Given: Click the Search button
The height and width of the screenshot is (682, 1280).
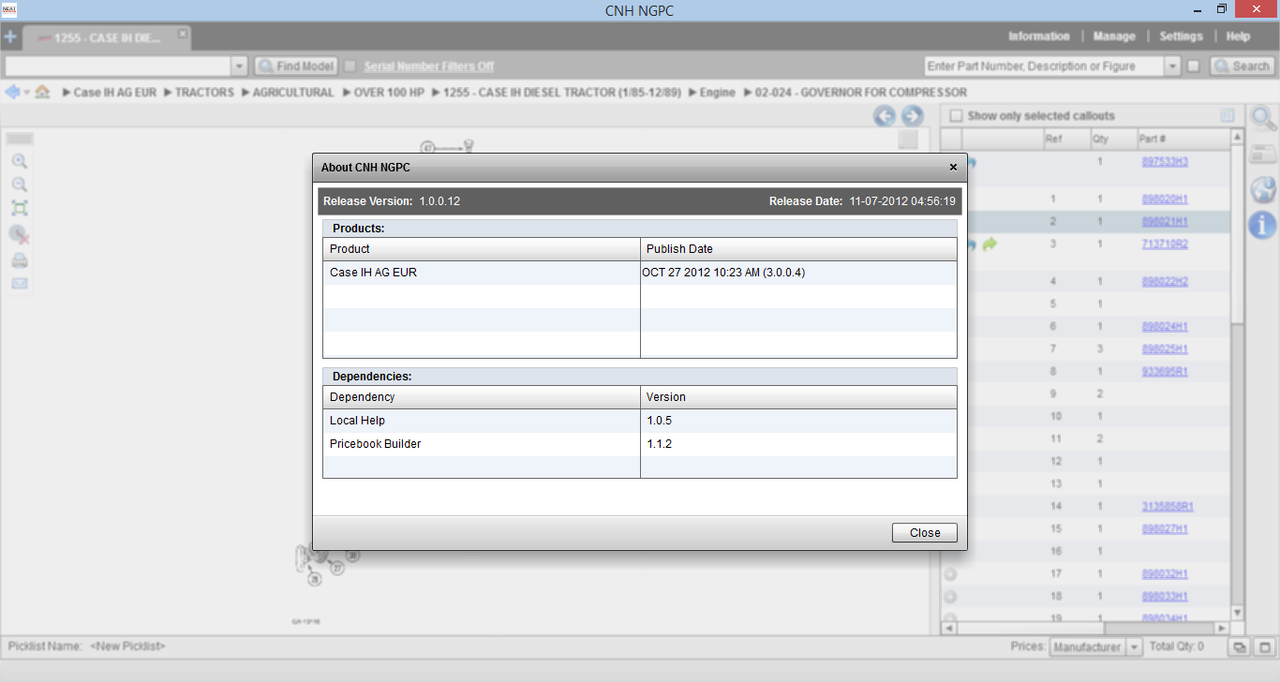Looking at the screenshot, I should [x=1242, y=66].
